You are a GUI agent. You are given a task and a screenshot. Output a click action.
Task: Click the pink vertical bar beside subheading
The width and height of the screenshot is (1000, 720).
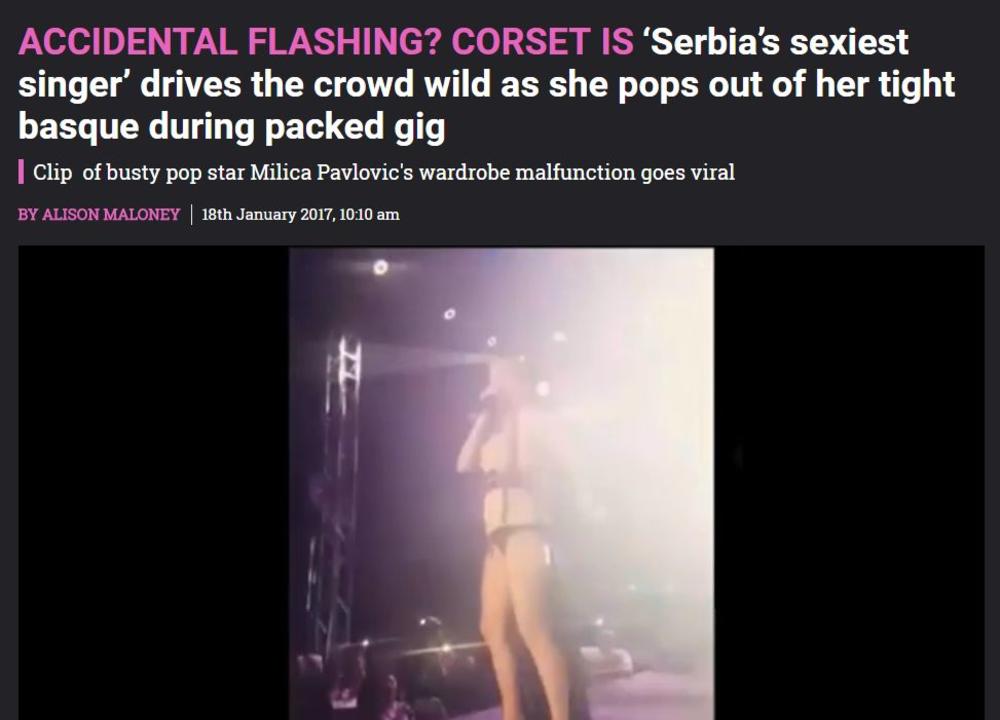pos(21,172)
